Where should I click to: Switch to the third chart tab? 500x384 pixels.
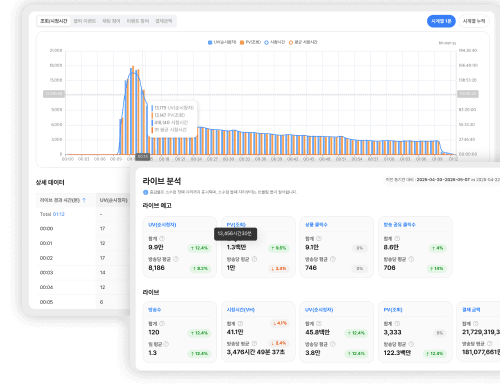tap(111, 21)
